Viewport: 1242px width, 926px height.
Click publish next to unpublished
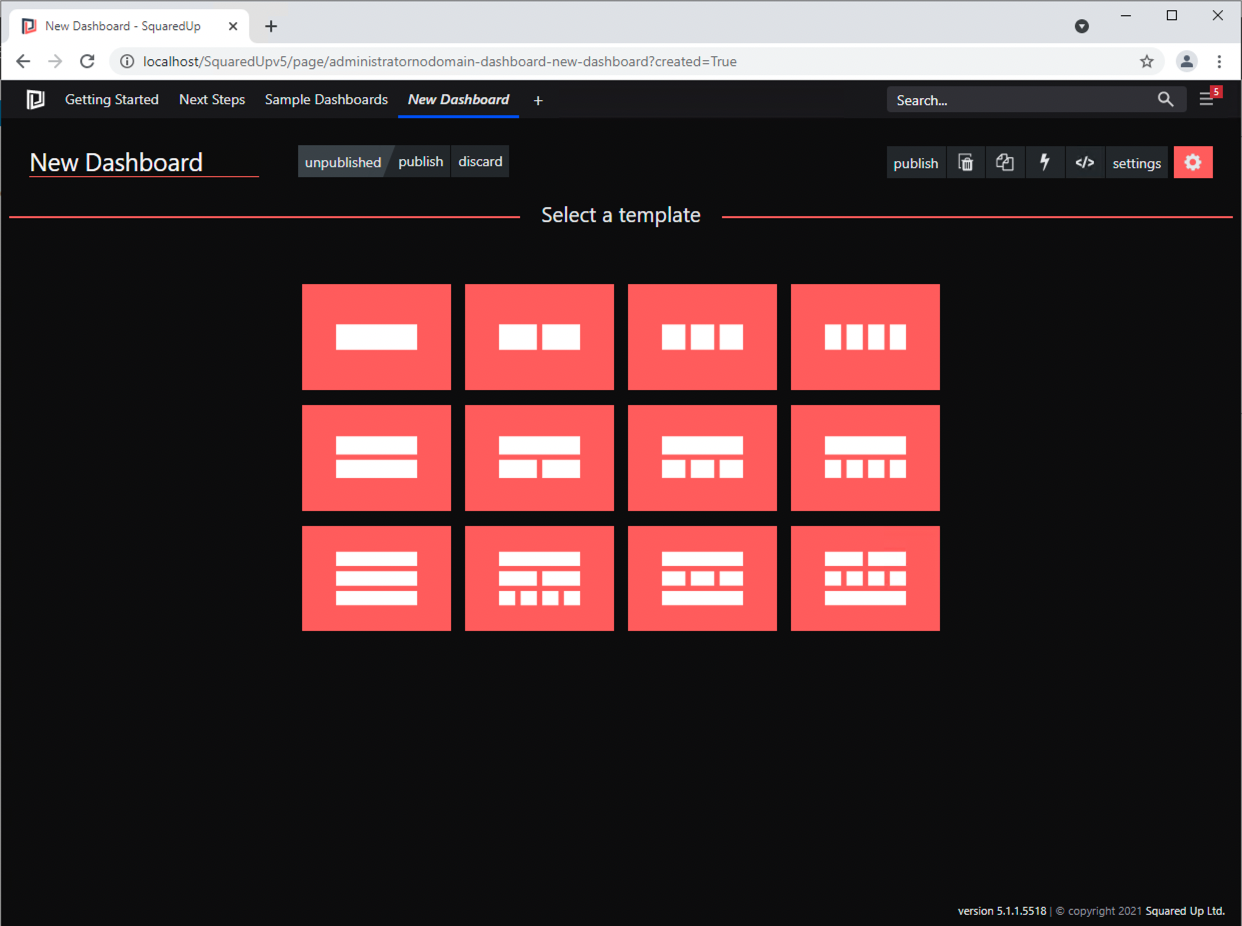click(x=420, y=162)
